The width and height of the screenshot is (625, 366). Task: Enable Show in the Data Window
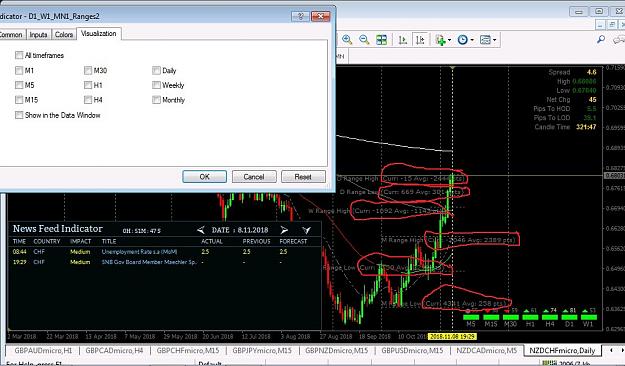[19, 115]
